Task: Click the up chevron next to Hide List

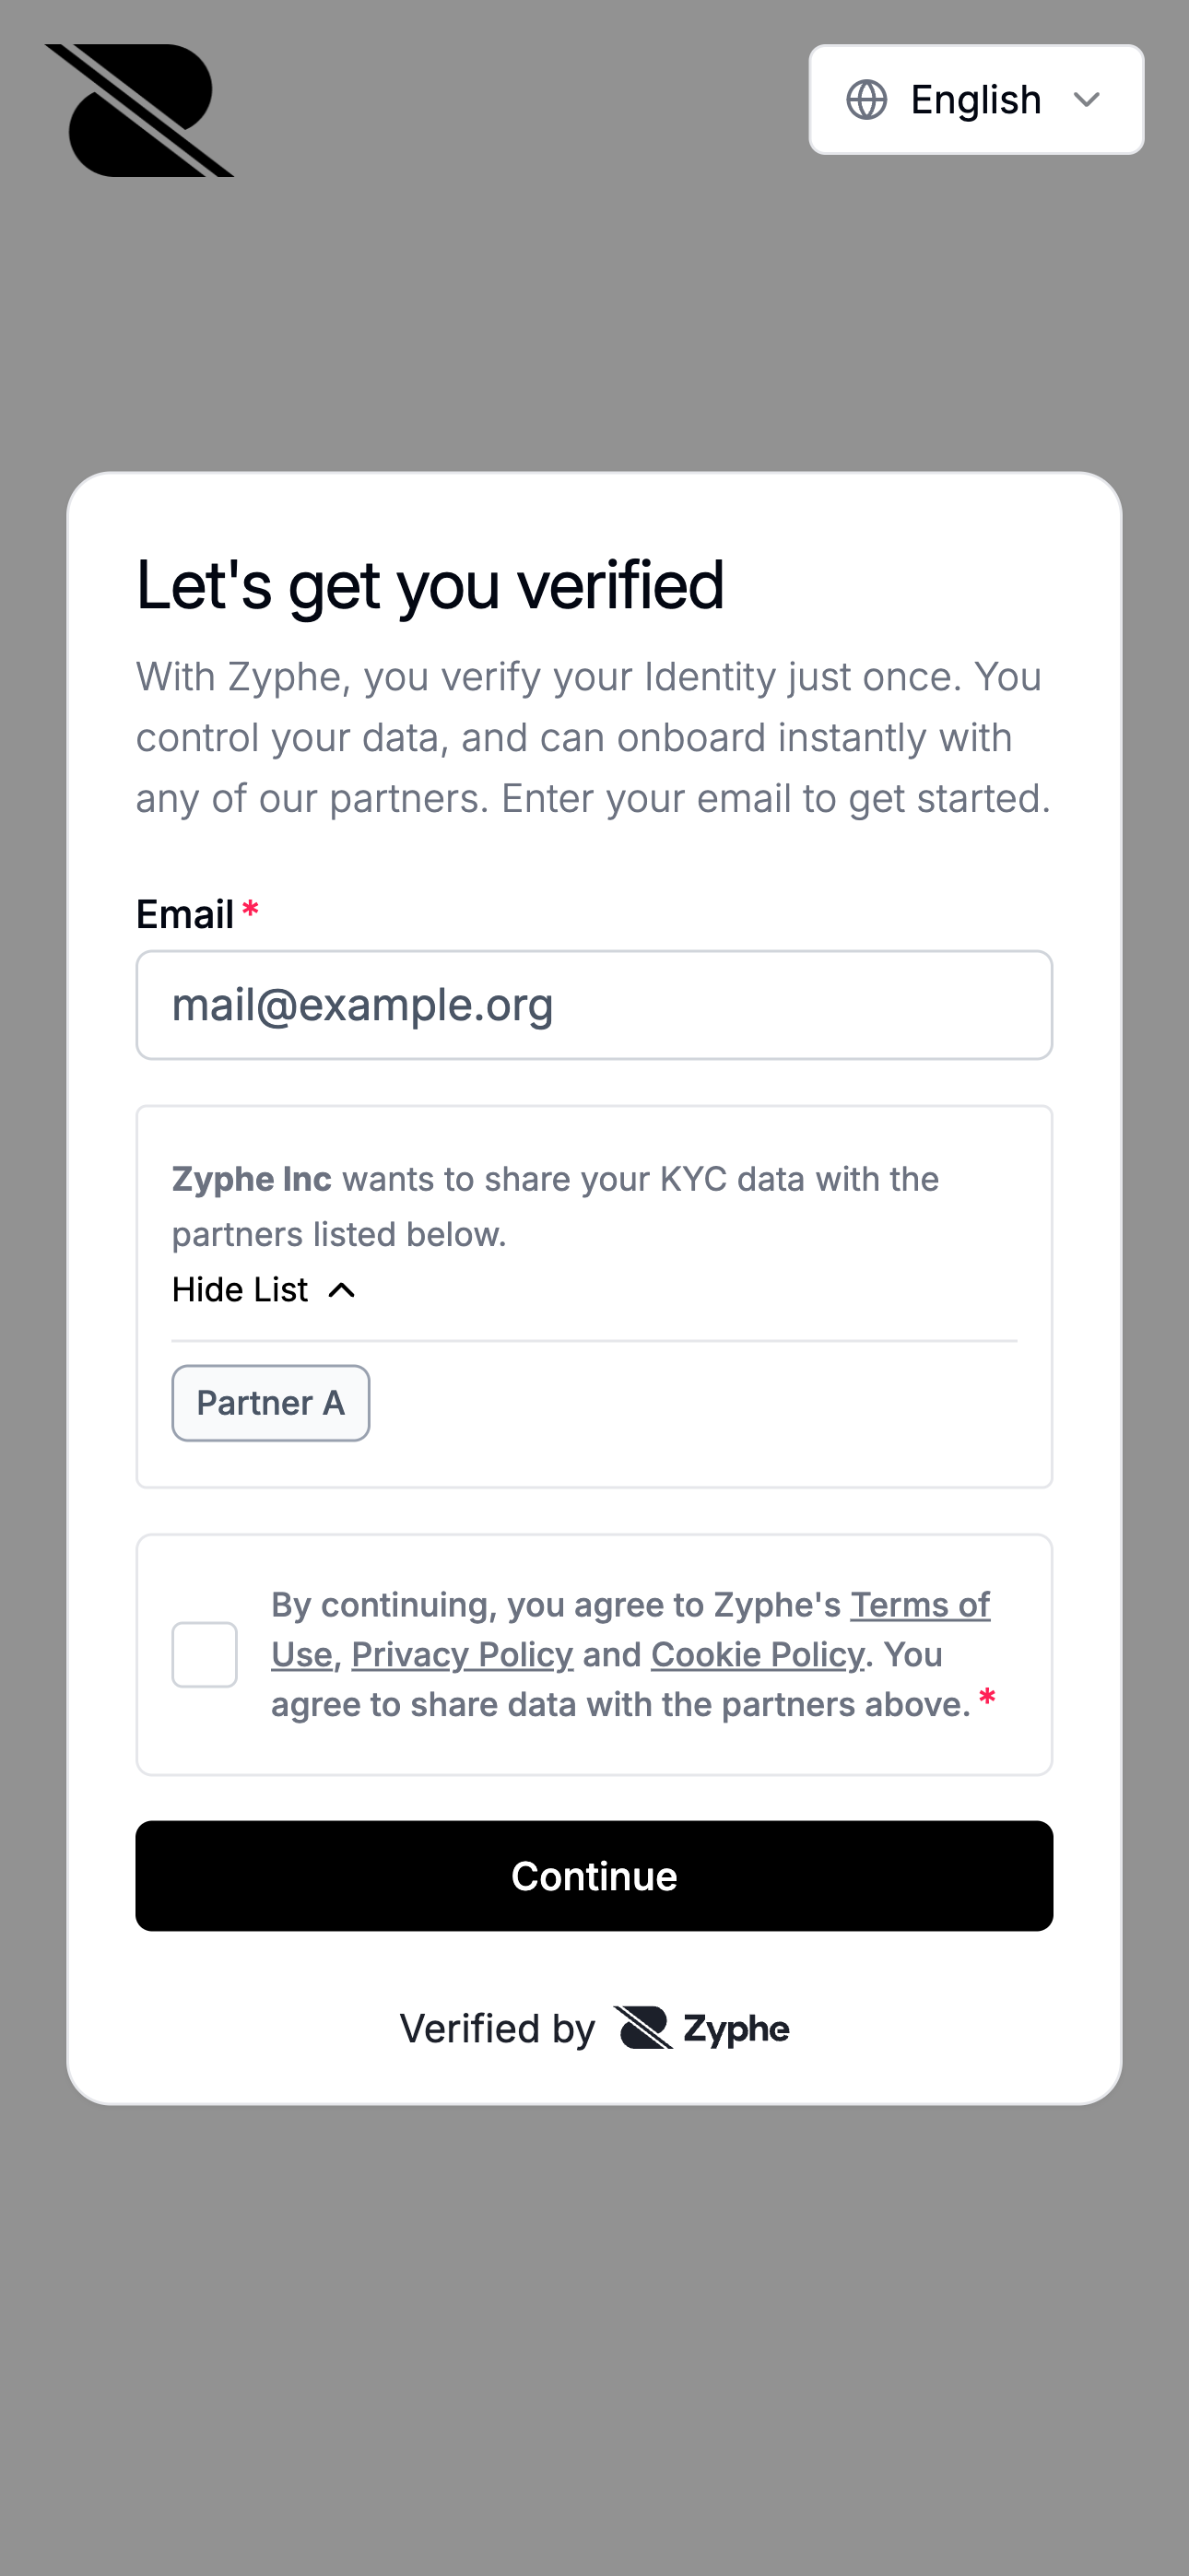Action: coord(341,1290)
